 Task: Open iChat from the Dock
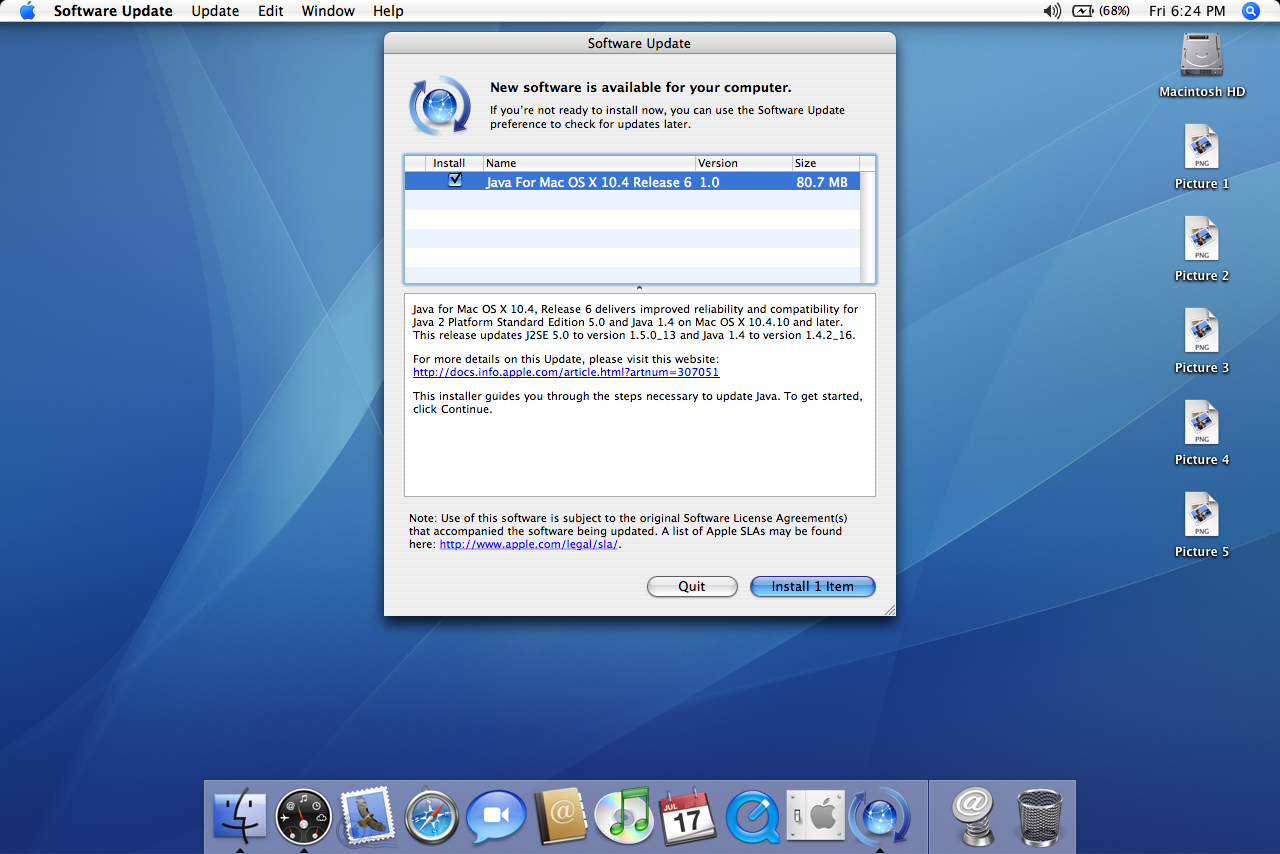[x=496, y=816]
